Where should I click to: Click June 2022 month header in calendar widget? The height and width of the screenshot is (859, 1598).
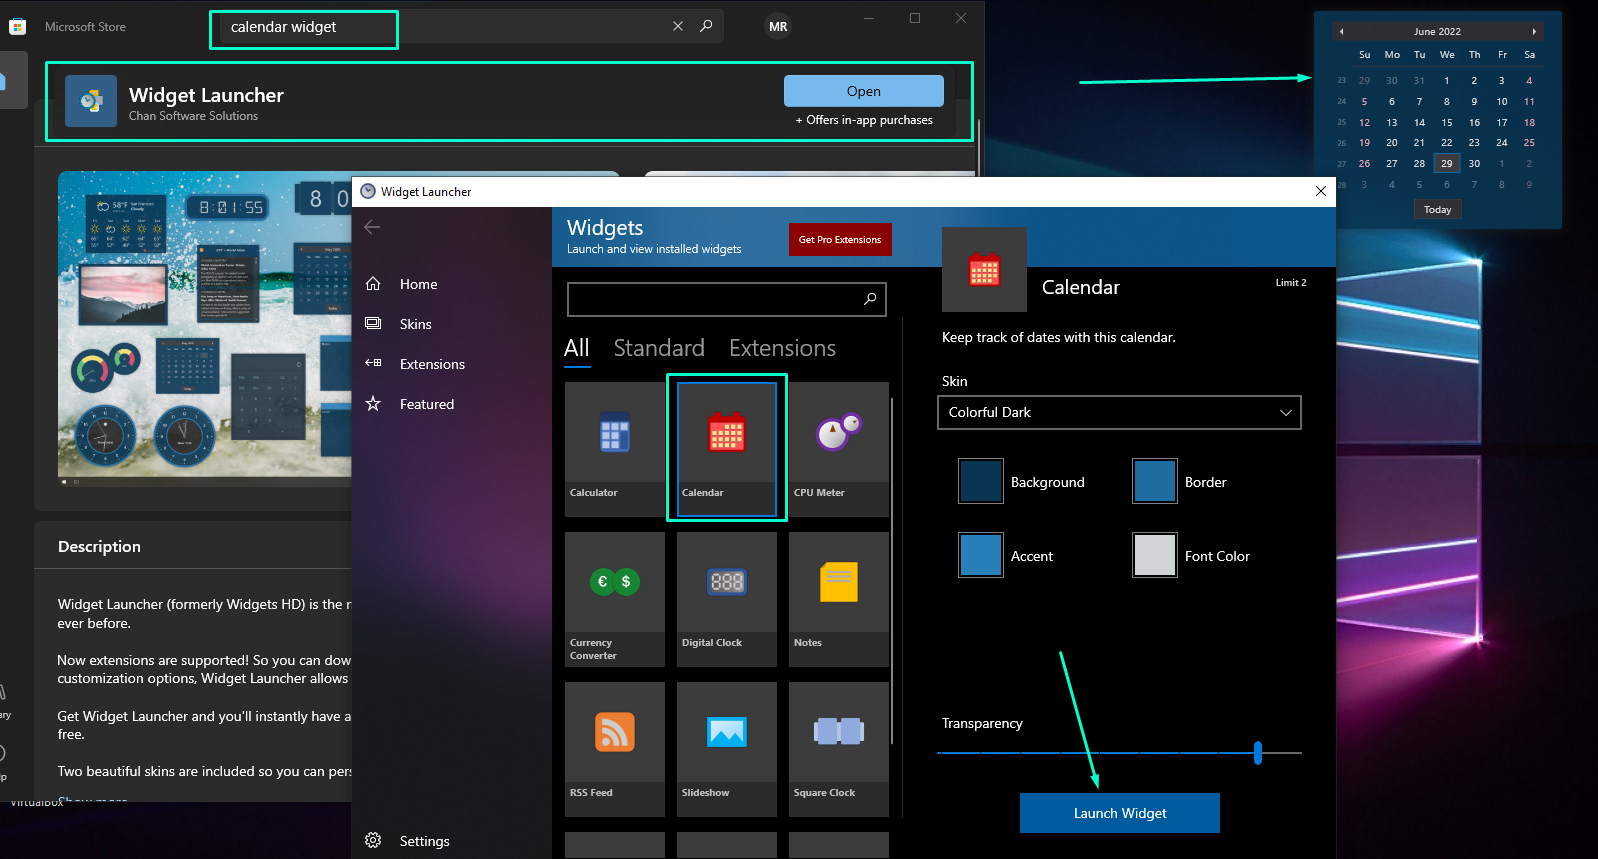point(1437,32)
